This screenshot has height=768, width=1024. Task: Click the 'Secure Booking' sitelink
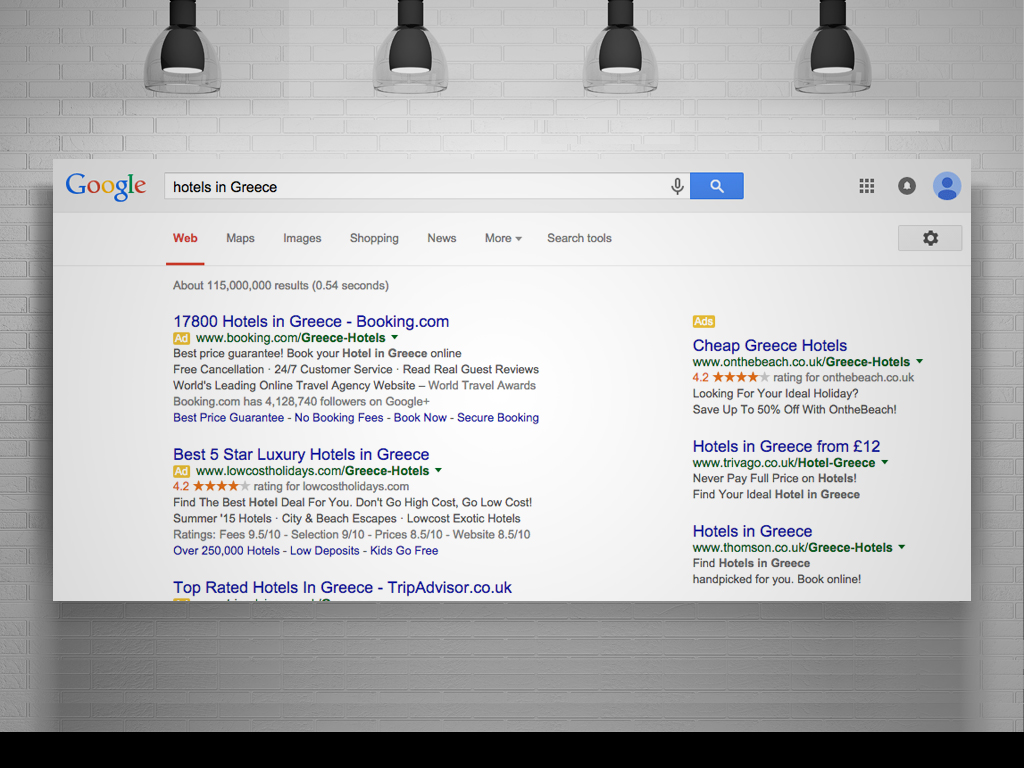pos(498,418)
